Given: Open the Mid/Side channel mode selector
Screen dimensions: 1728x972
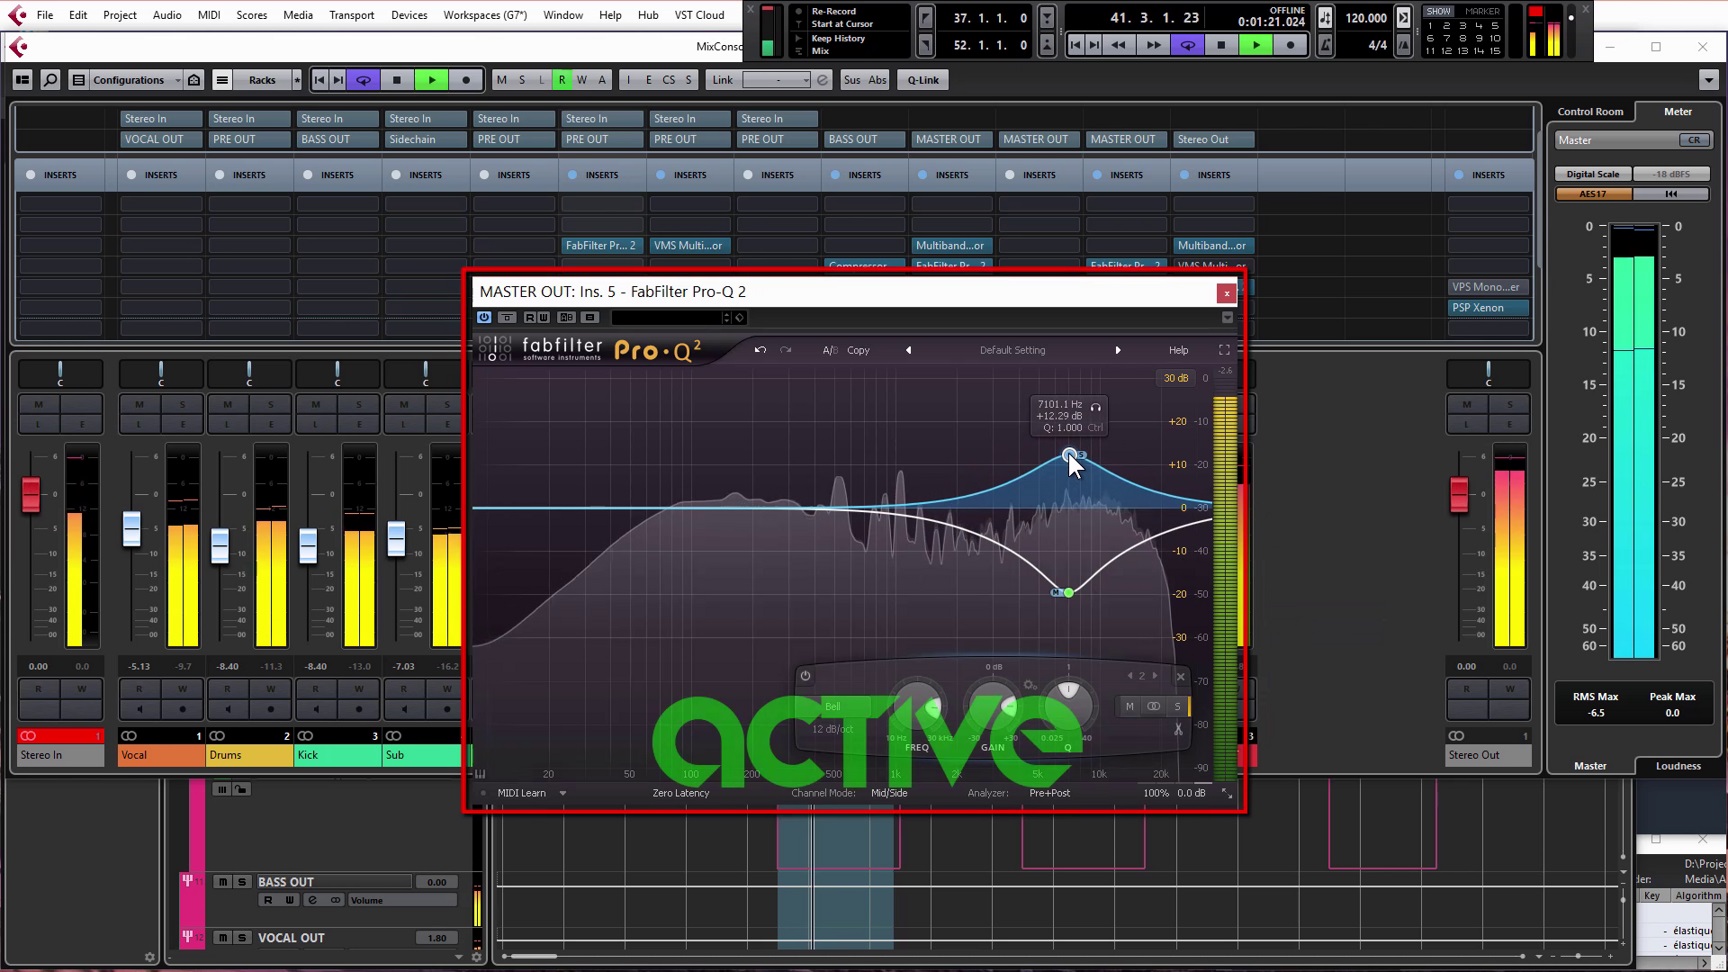Looking at the screenshot, I should 889,793.
